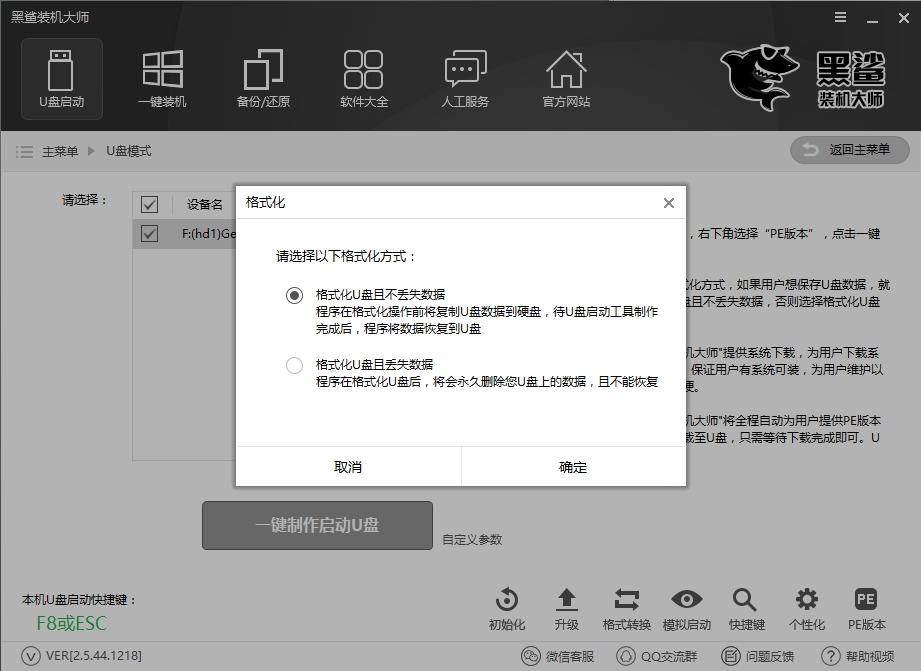
Task: Select 格式化U盘且不丢失数据 option
Action: (x=294, y=296)
